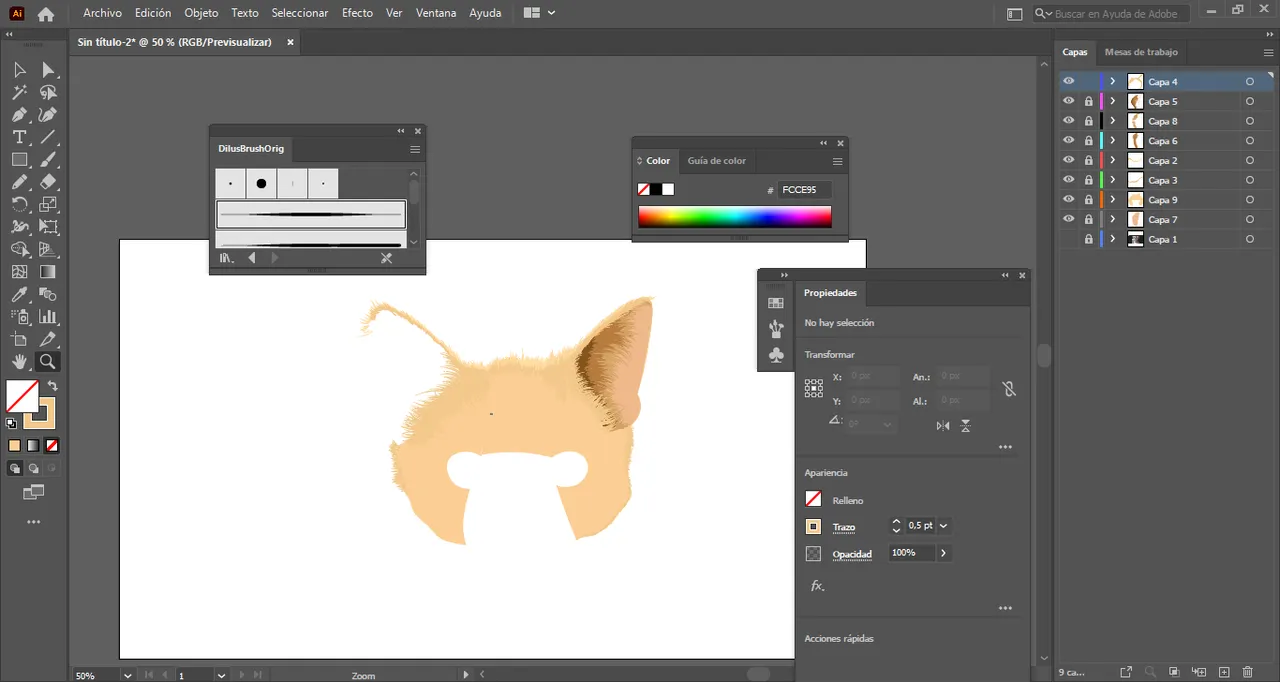
Task: Open the Ventana menu
Action: point(436,13)
